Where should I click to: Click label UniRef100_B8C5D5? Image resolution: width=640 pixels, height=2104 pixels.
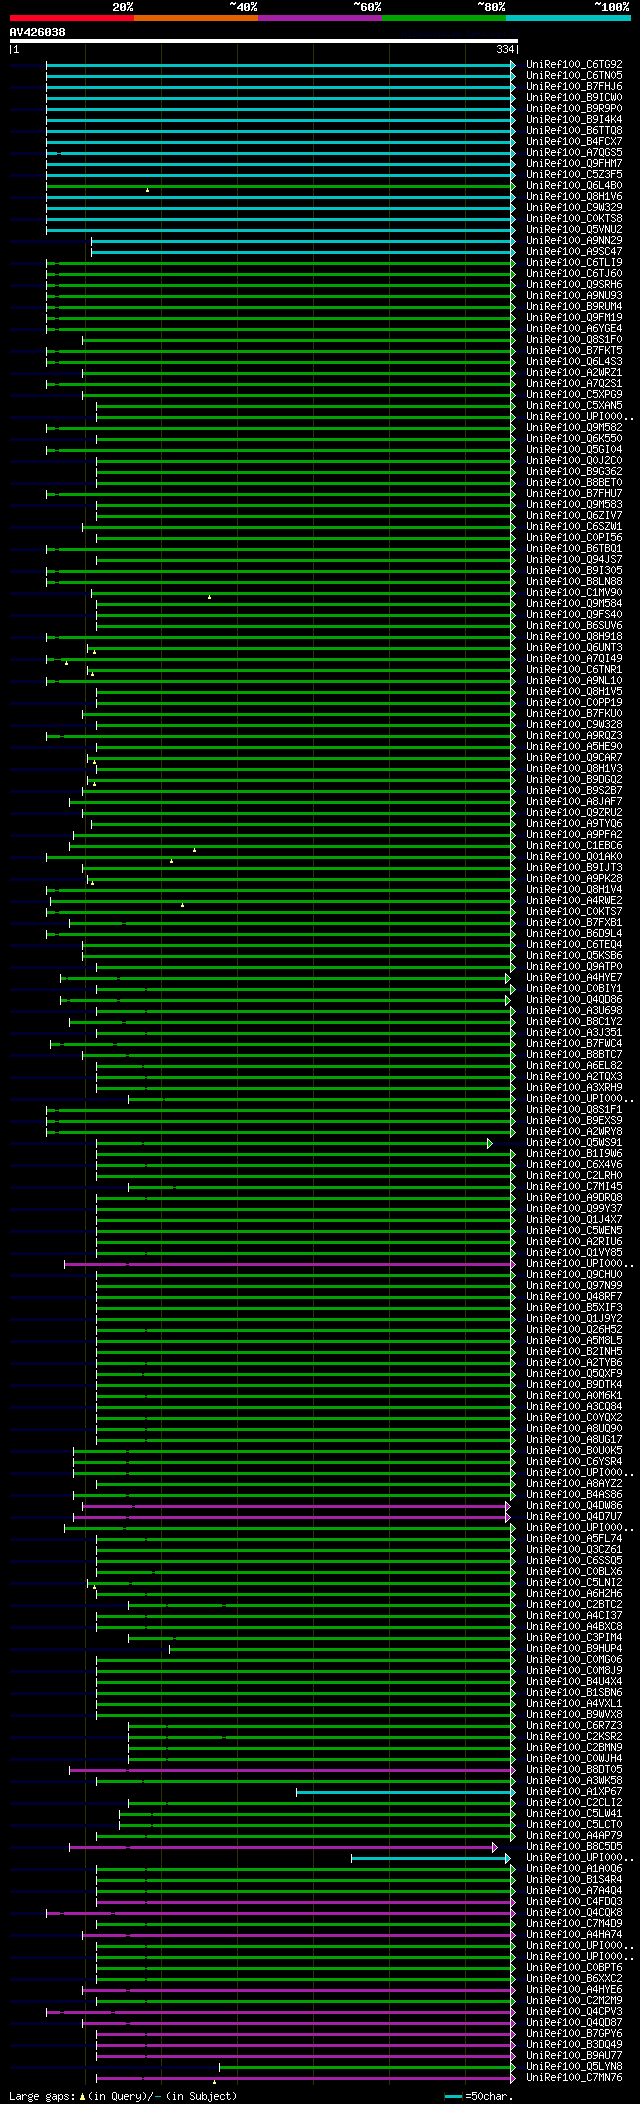[x=574, y=1847]
